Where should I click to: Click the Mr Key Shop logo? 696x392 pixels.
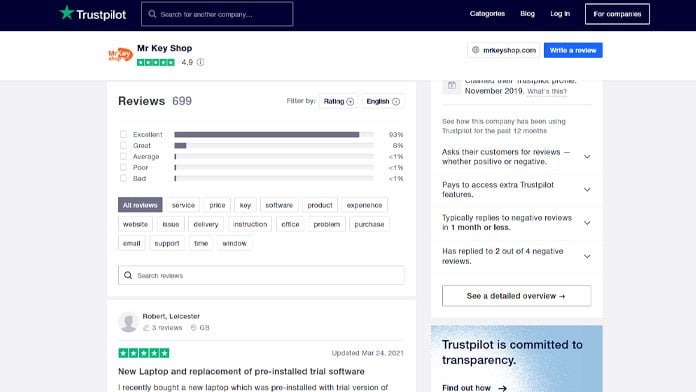tap(120, 55)
